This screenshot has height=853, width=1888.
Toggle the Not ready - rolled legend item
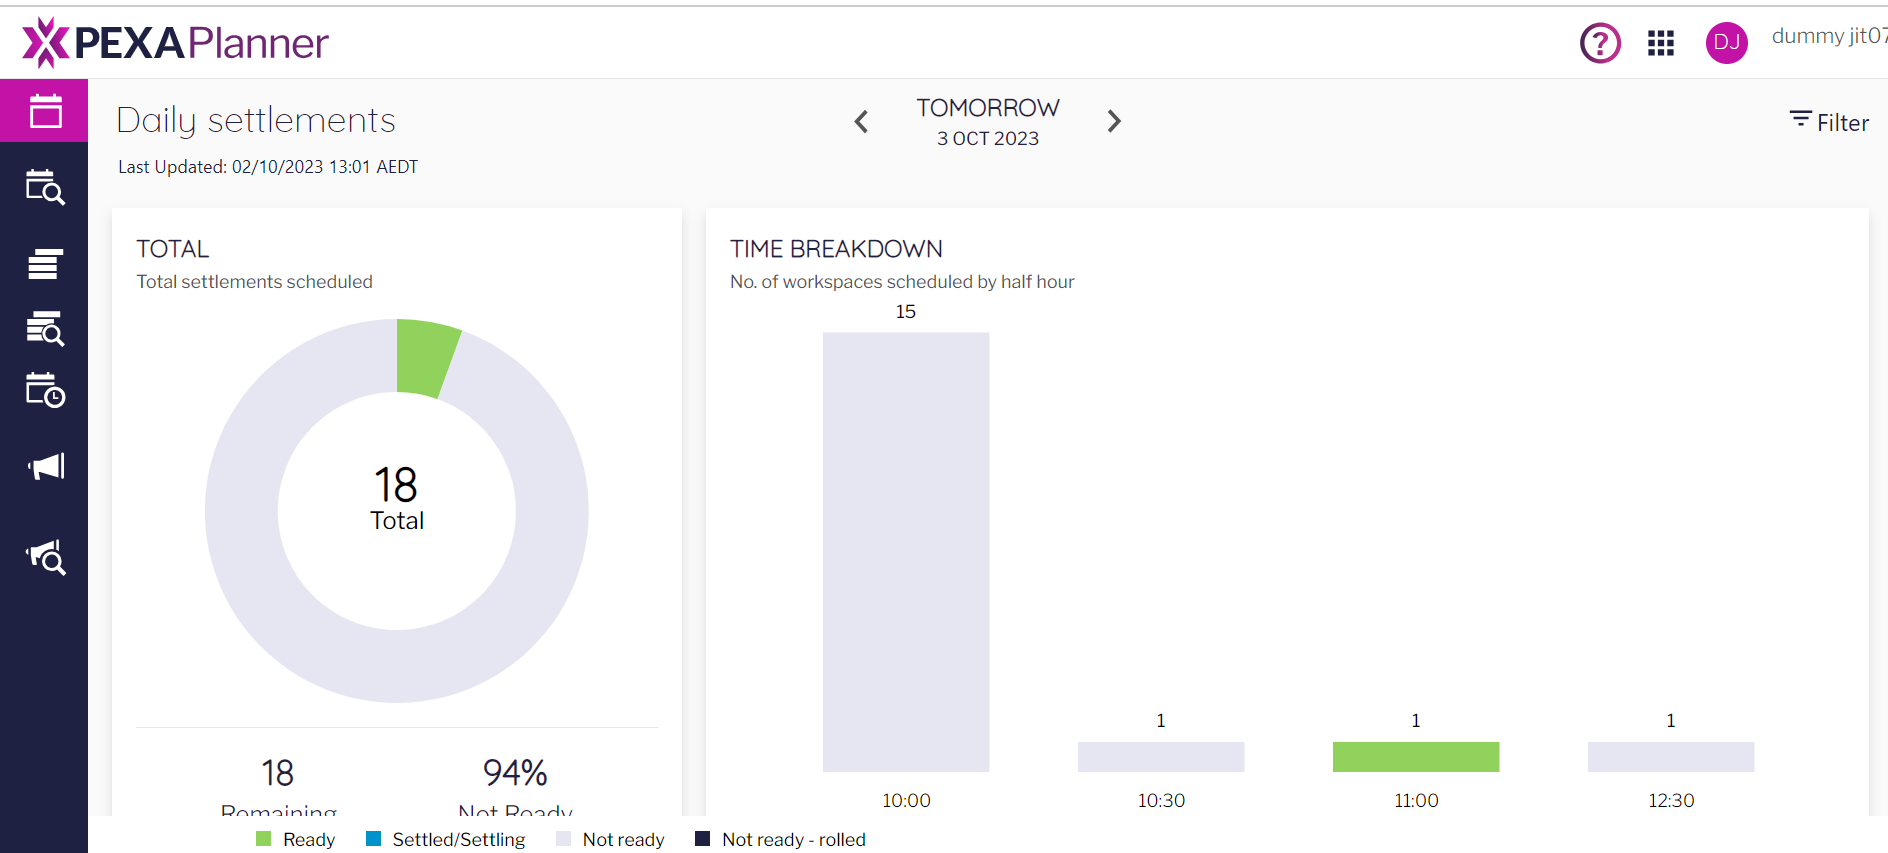pos(781,839)
